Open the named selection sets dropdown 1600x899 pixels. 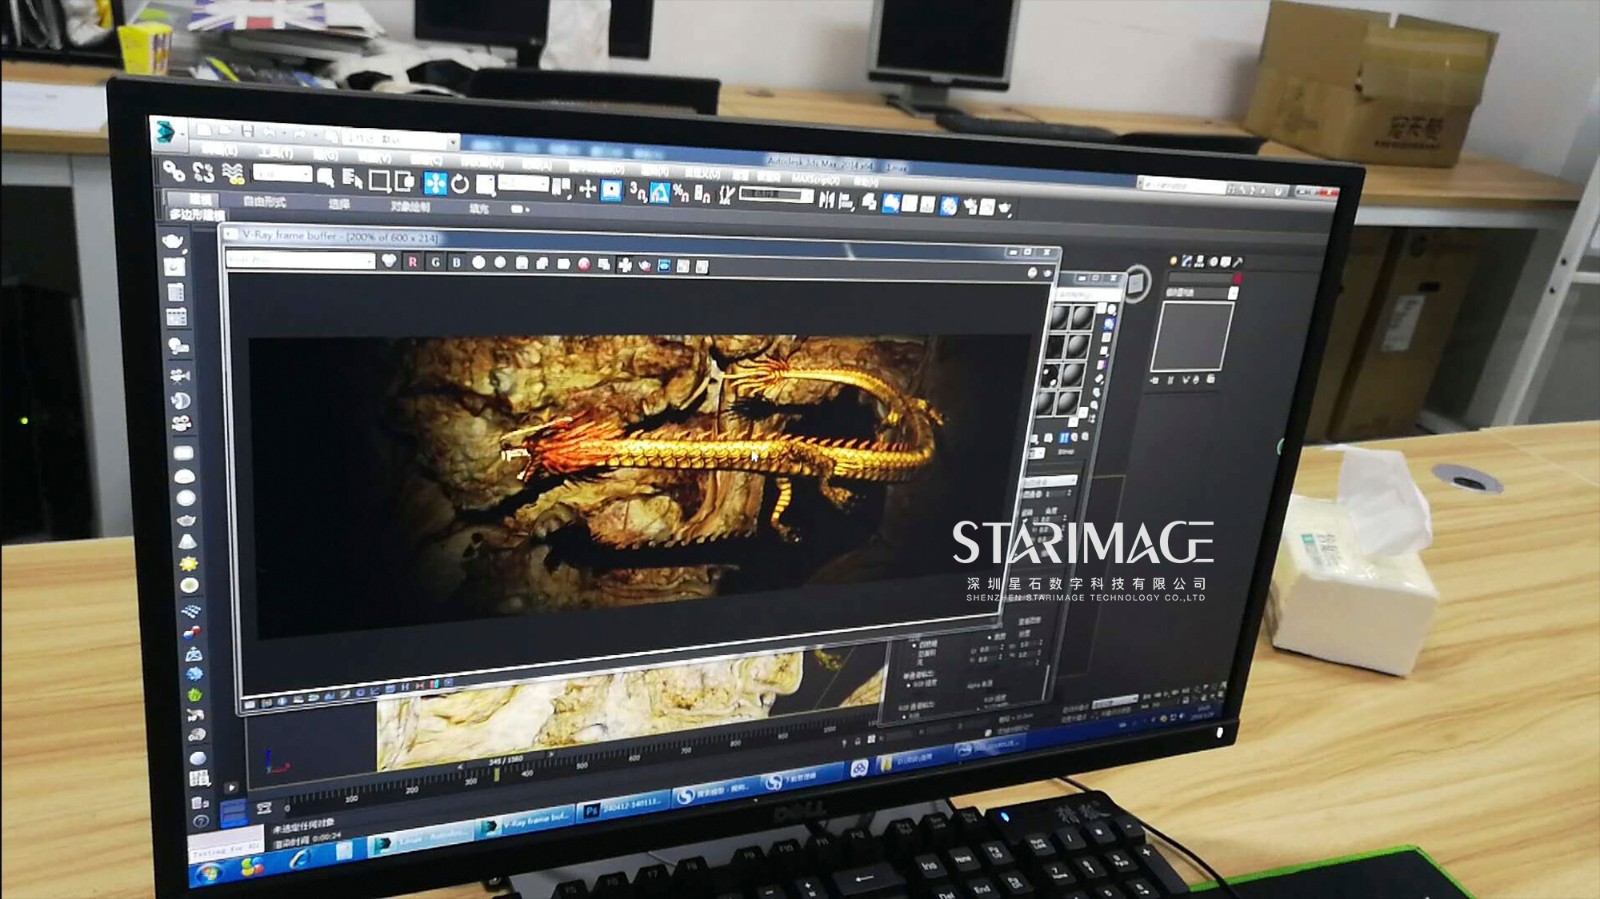point(777,195)
